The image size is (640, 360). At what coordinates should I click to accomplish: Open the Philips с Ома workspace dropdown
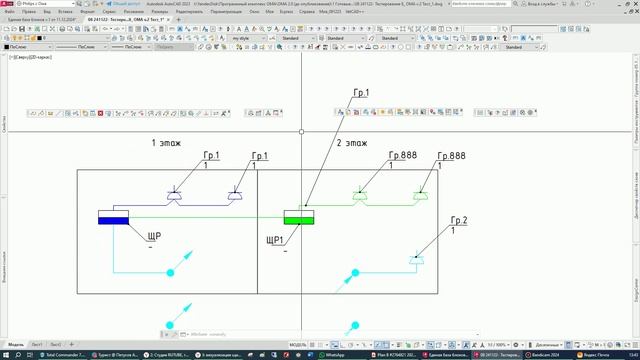pyautogui.click(x=45, y=4)
